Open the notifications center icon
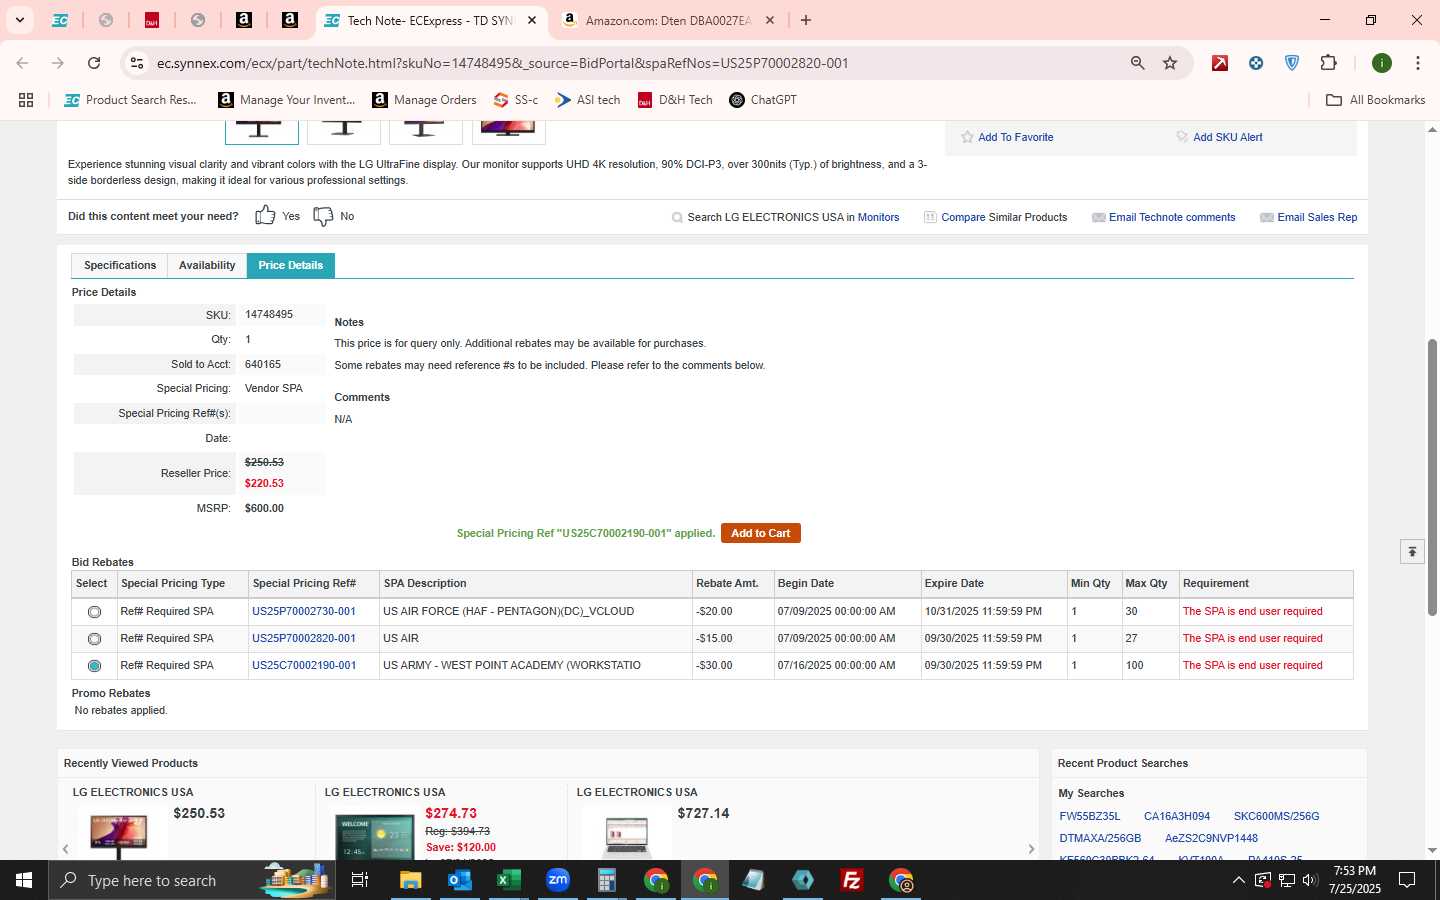This screenshot has width=1440, height=900. (1407, 880)
